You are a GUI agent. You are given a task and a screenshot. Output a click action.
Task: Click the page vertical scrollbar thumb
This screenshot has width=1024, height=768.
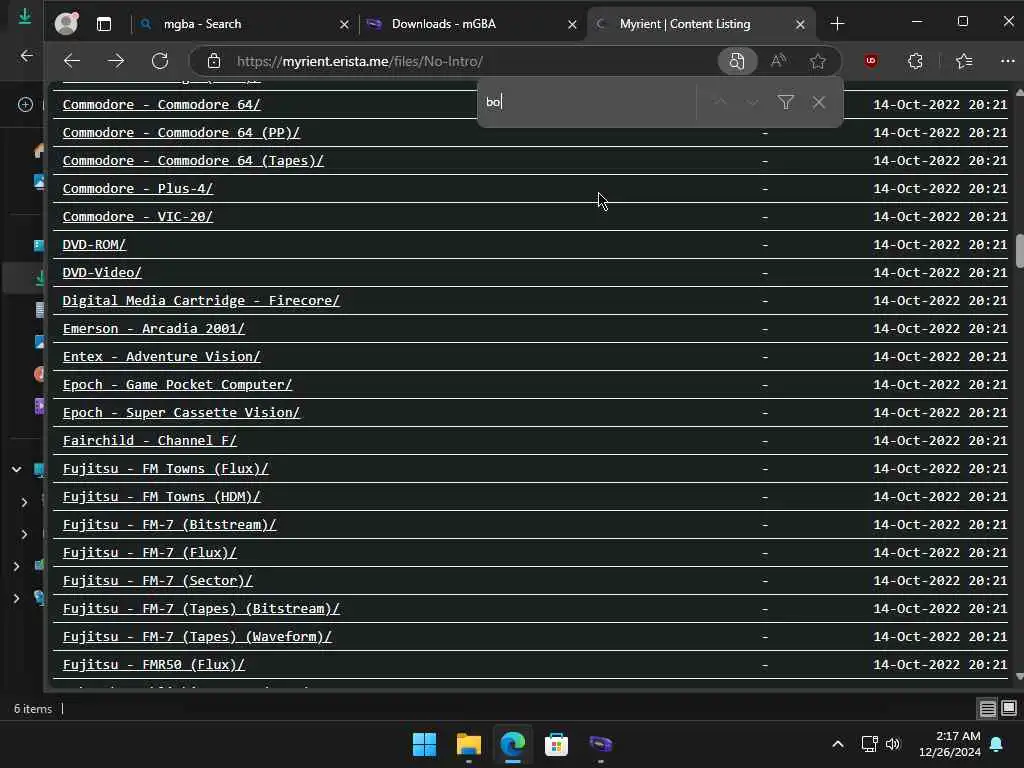1019,250
